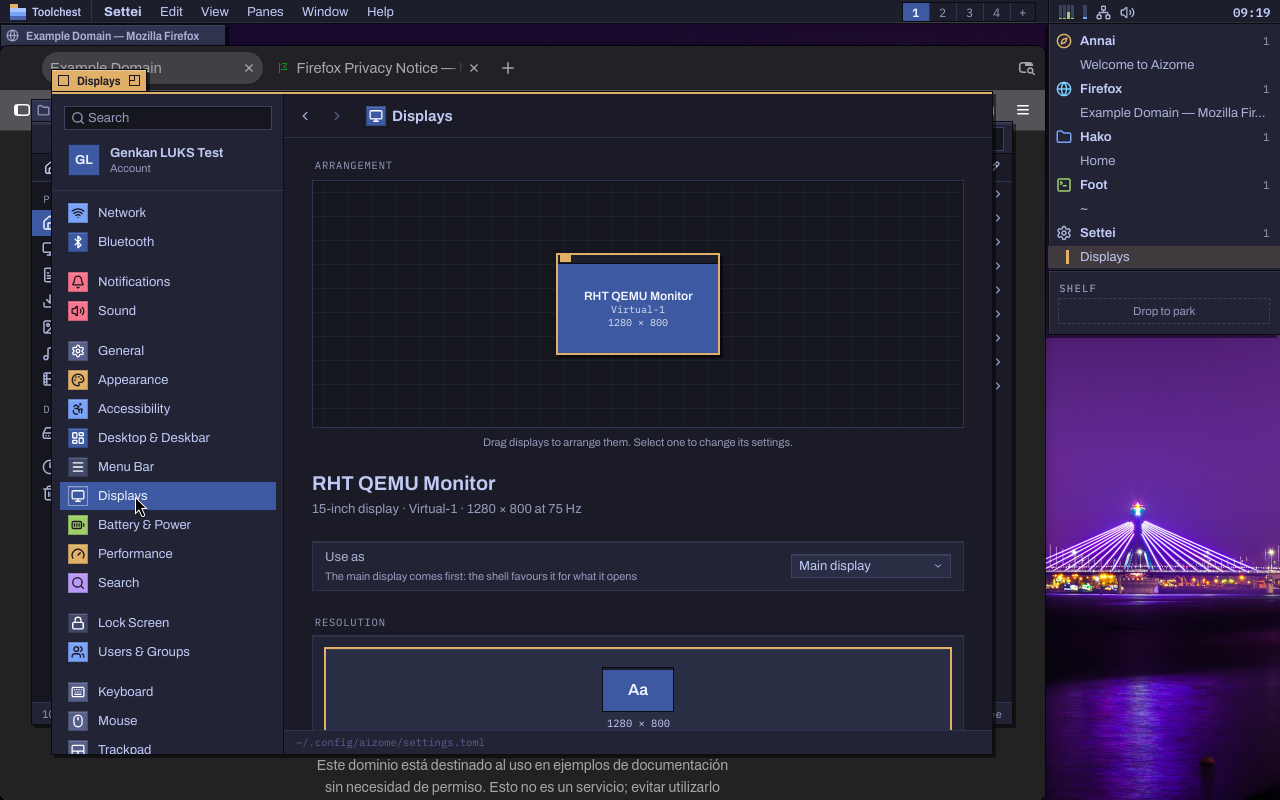Viewport: 1280px width, 800px height.
Task: Click the Annai compass icon in panel
Action: 1064,41
